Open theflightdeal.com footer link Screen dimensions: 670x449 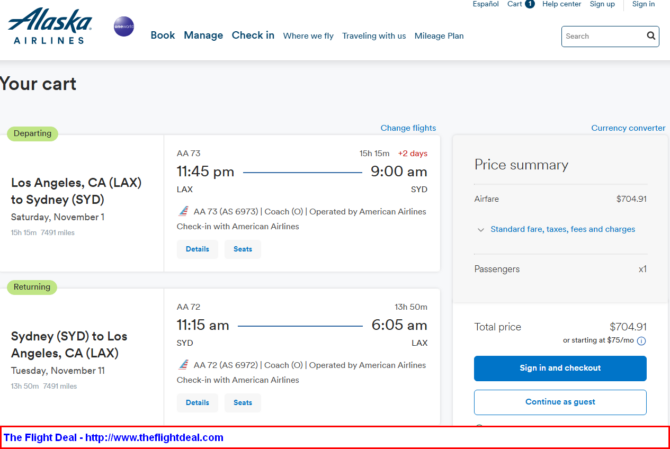click(x=154, y=437)
